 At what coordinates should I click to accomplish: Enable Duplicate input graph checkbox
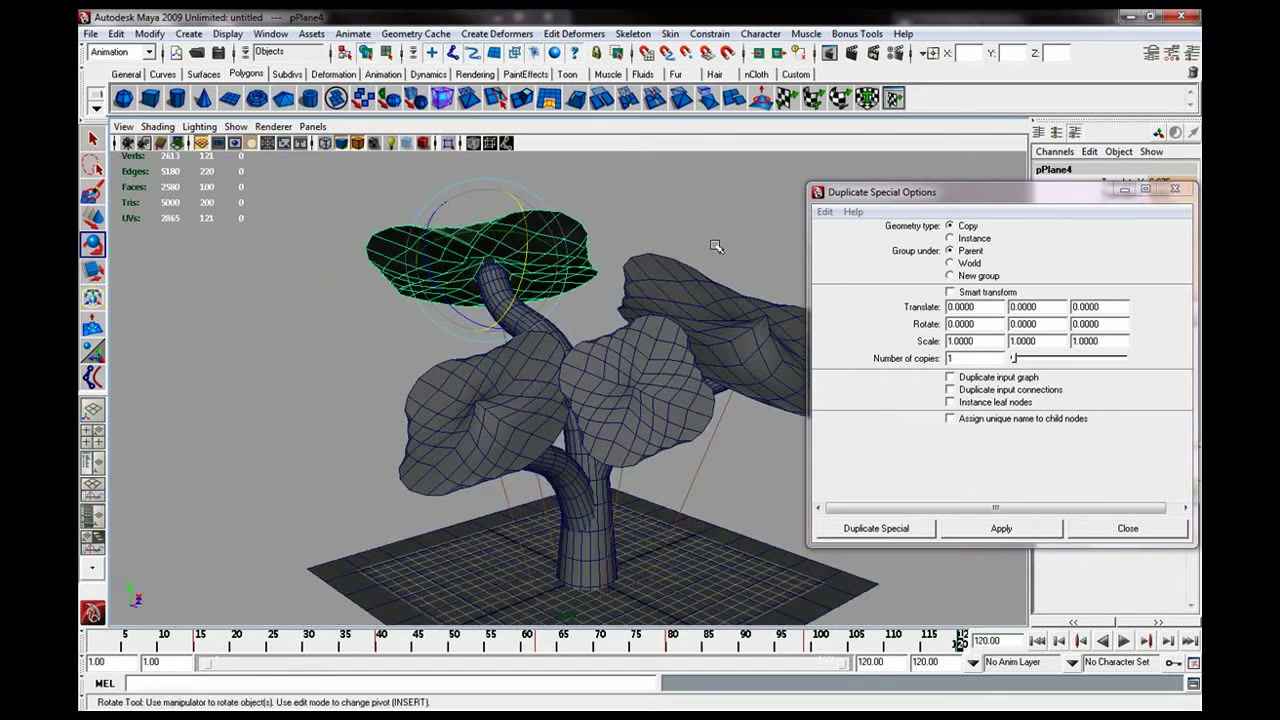(950, 377)
